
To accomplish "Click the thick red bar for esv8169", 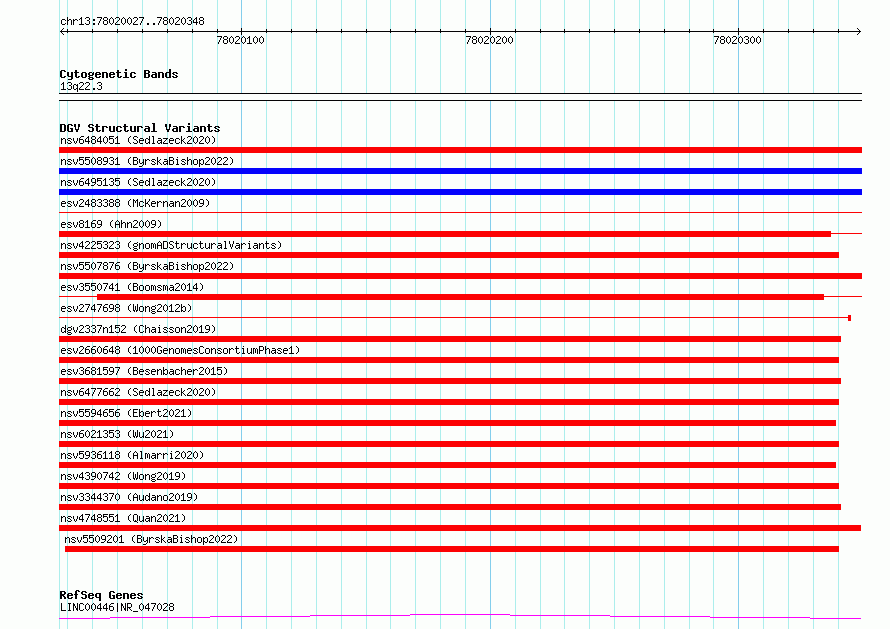I will click(x=445, y=234).
